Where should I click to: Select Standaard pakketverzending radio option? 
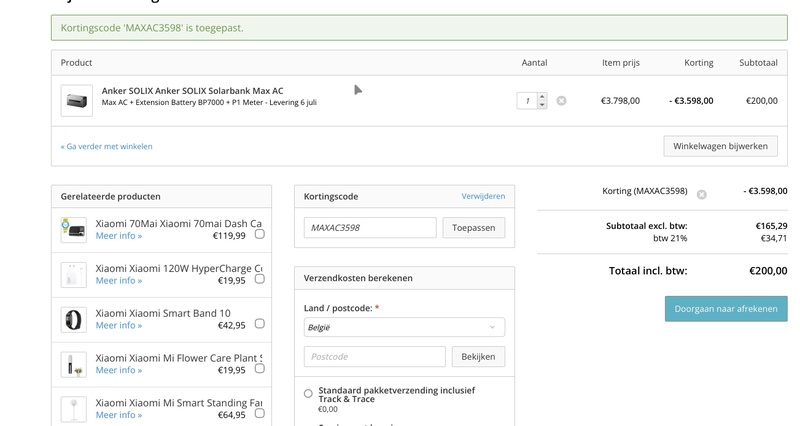[x=308, y=393]
